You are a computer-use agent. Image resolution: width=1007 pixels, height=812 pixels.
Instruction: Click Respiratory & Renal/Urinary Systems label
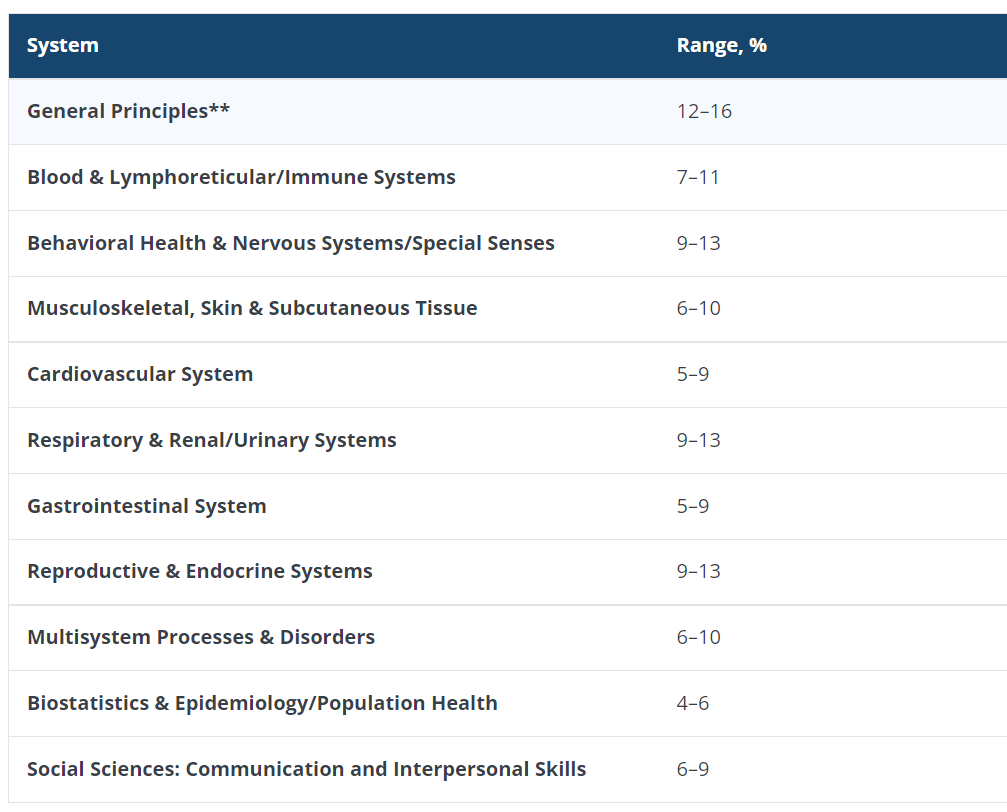[211, 440]
